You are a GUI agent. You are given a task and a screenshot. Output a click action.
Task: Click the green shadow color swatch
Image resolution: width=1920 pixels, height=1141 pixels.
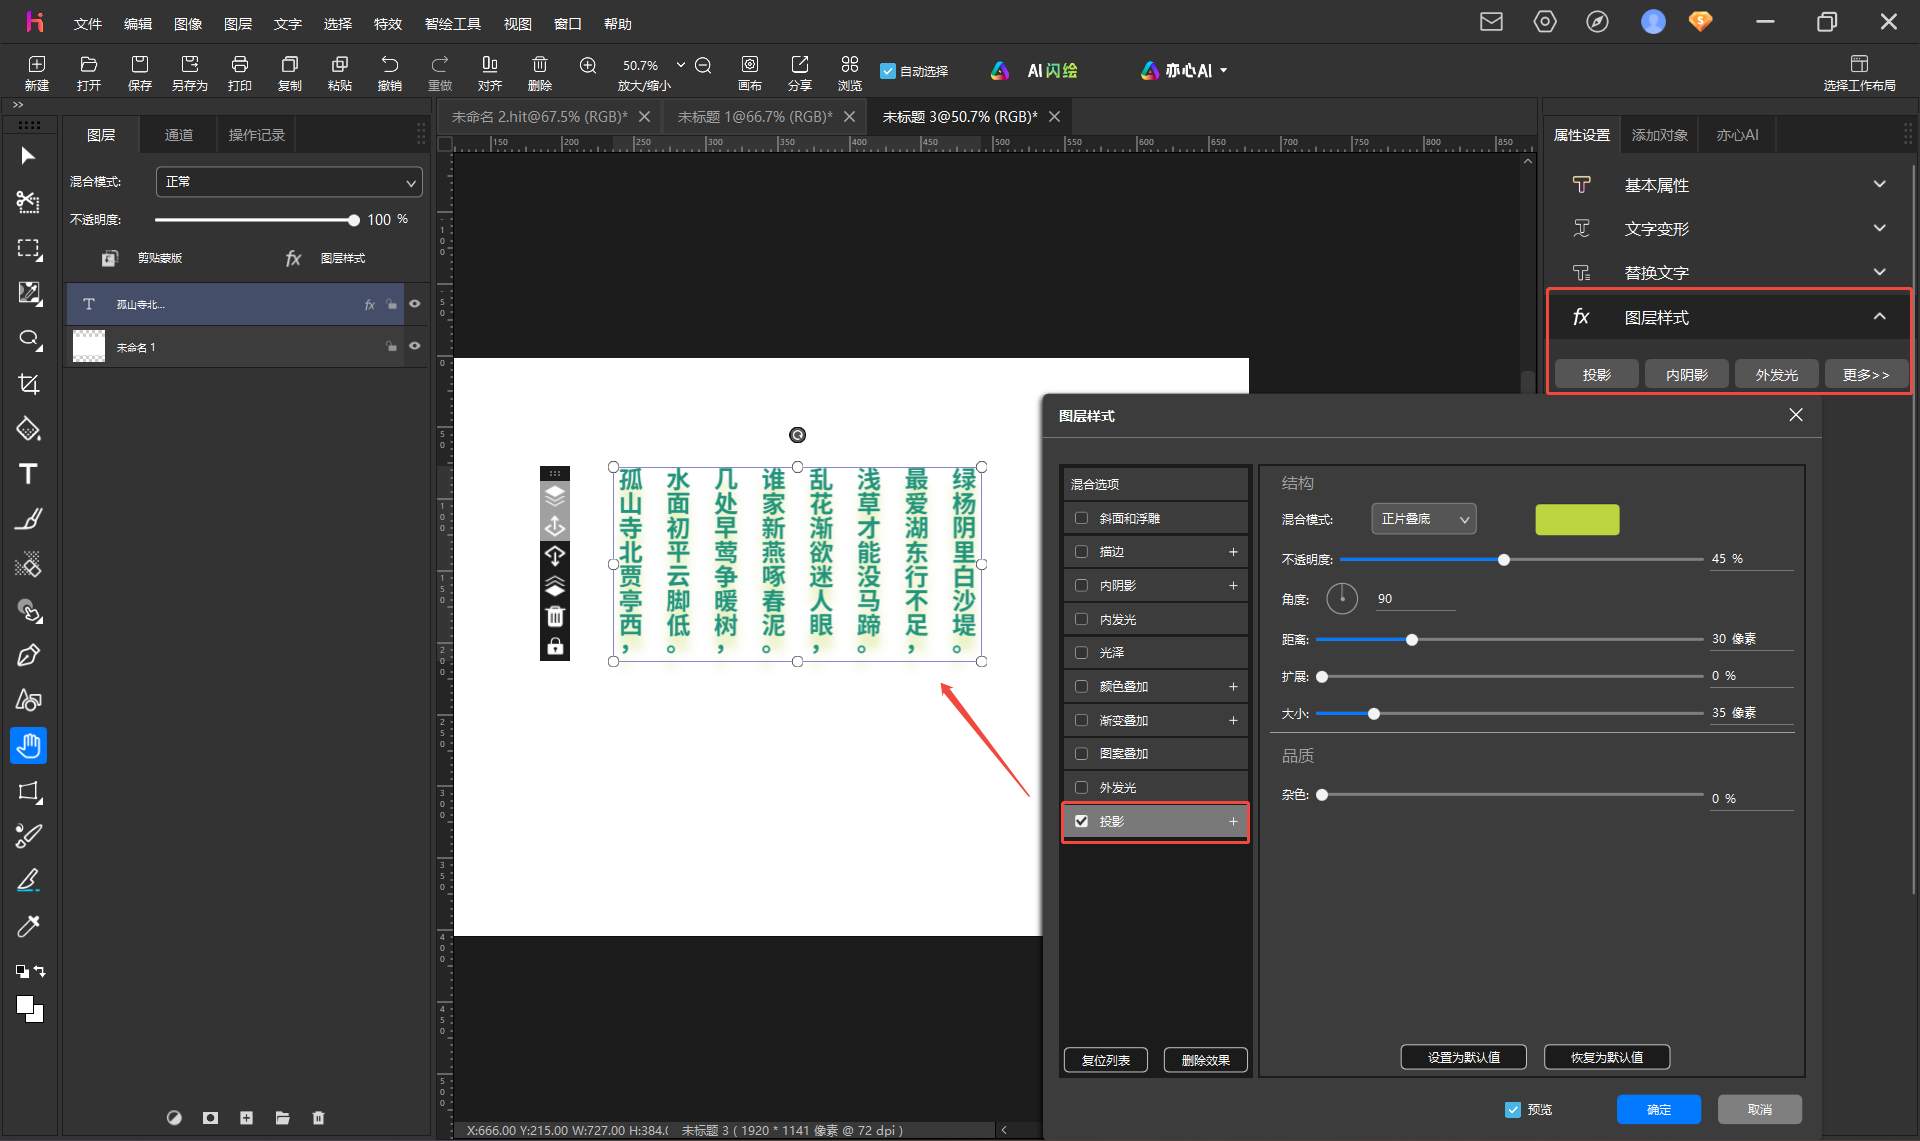click(x=1577, y=520)
